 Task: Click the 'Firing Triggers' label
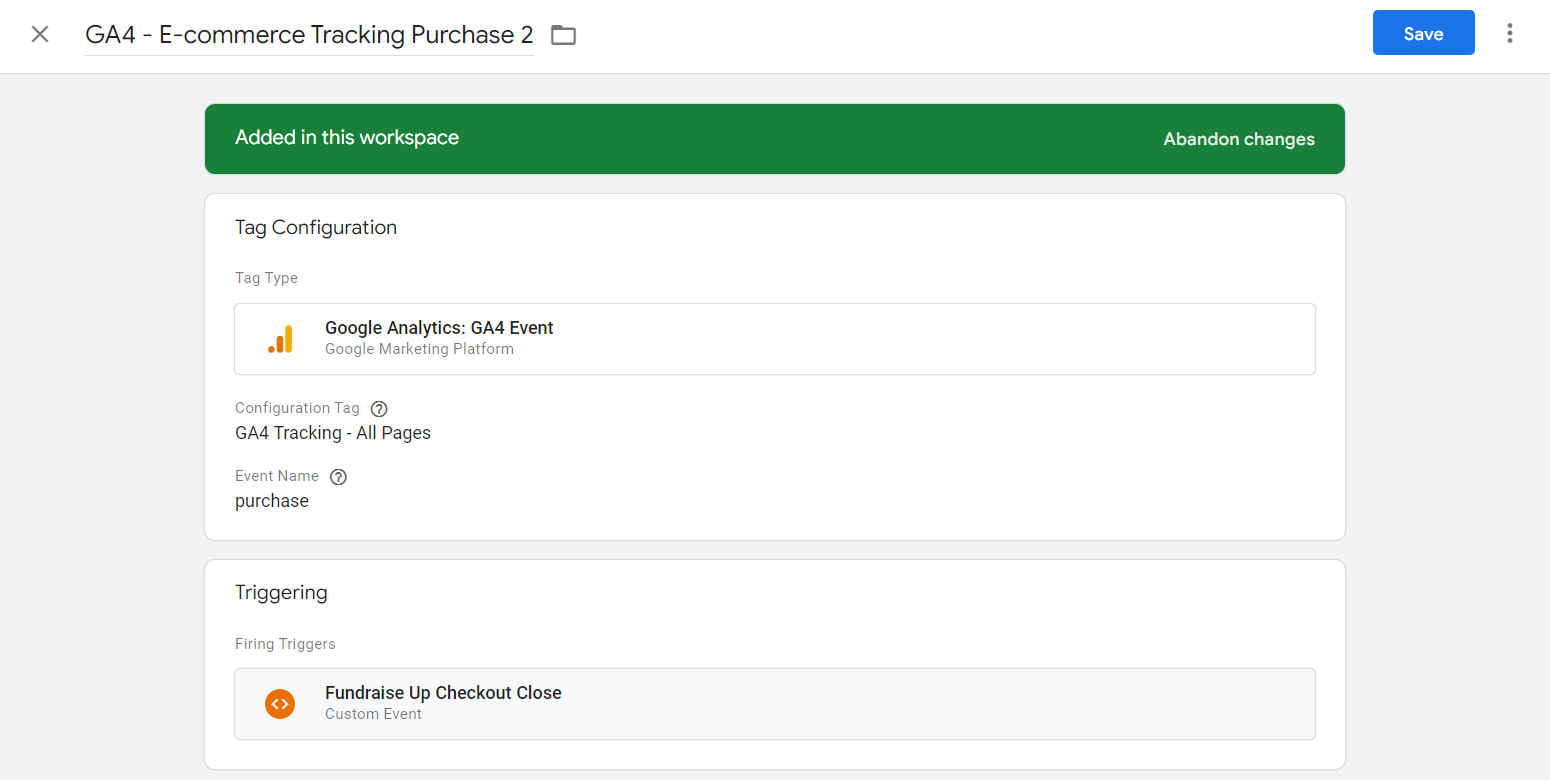pos(285,644)
